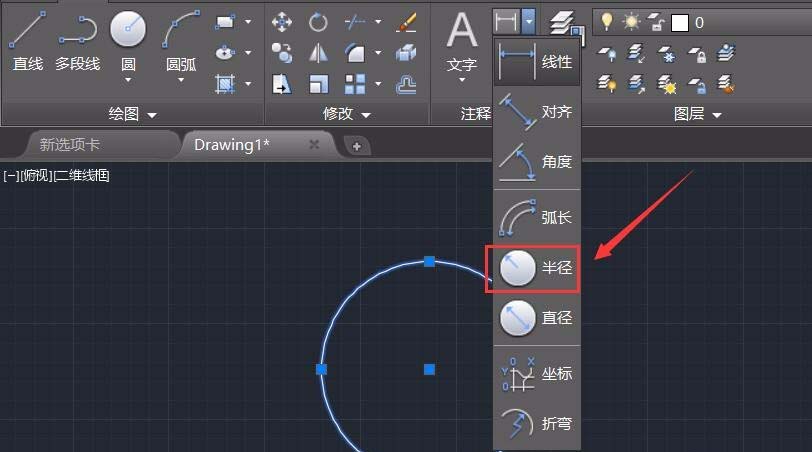Screen dimensions: 812x452
Task: Click the white layer color swatch
Action: coord(679,23)
